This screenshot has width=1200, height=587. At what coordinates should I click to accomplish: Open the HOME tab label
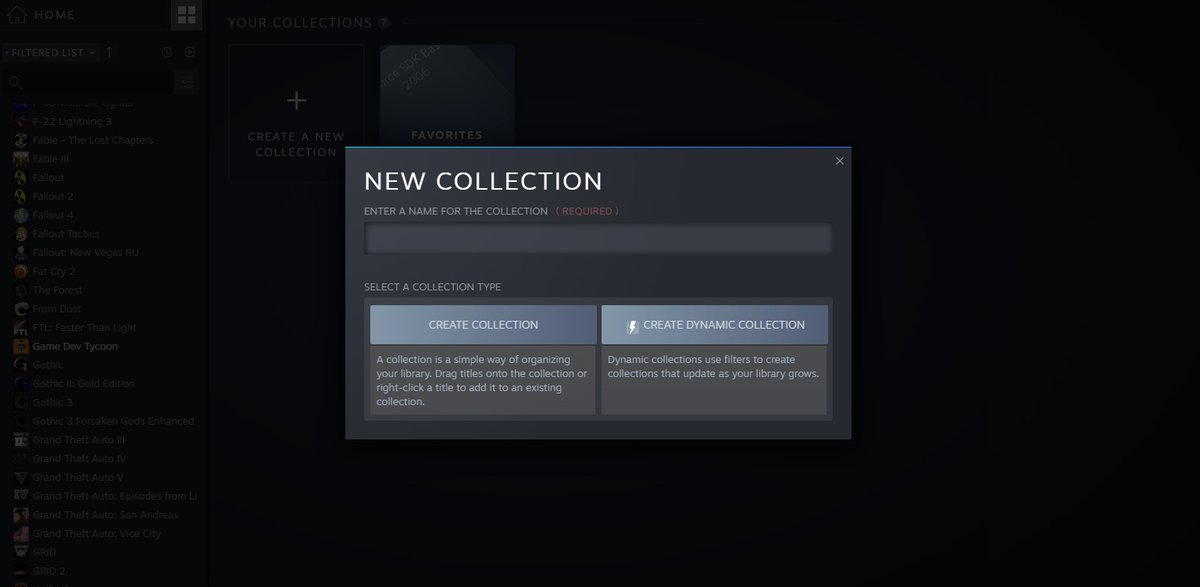[x=54, y=15]
